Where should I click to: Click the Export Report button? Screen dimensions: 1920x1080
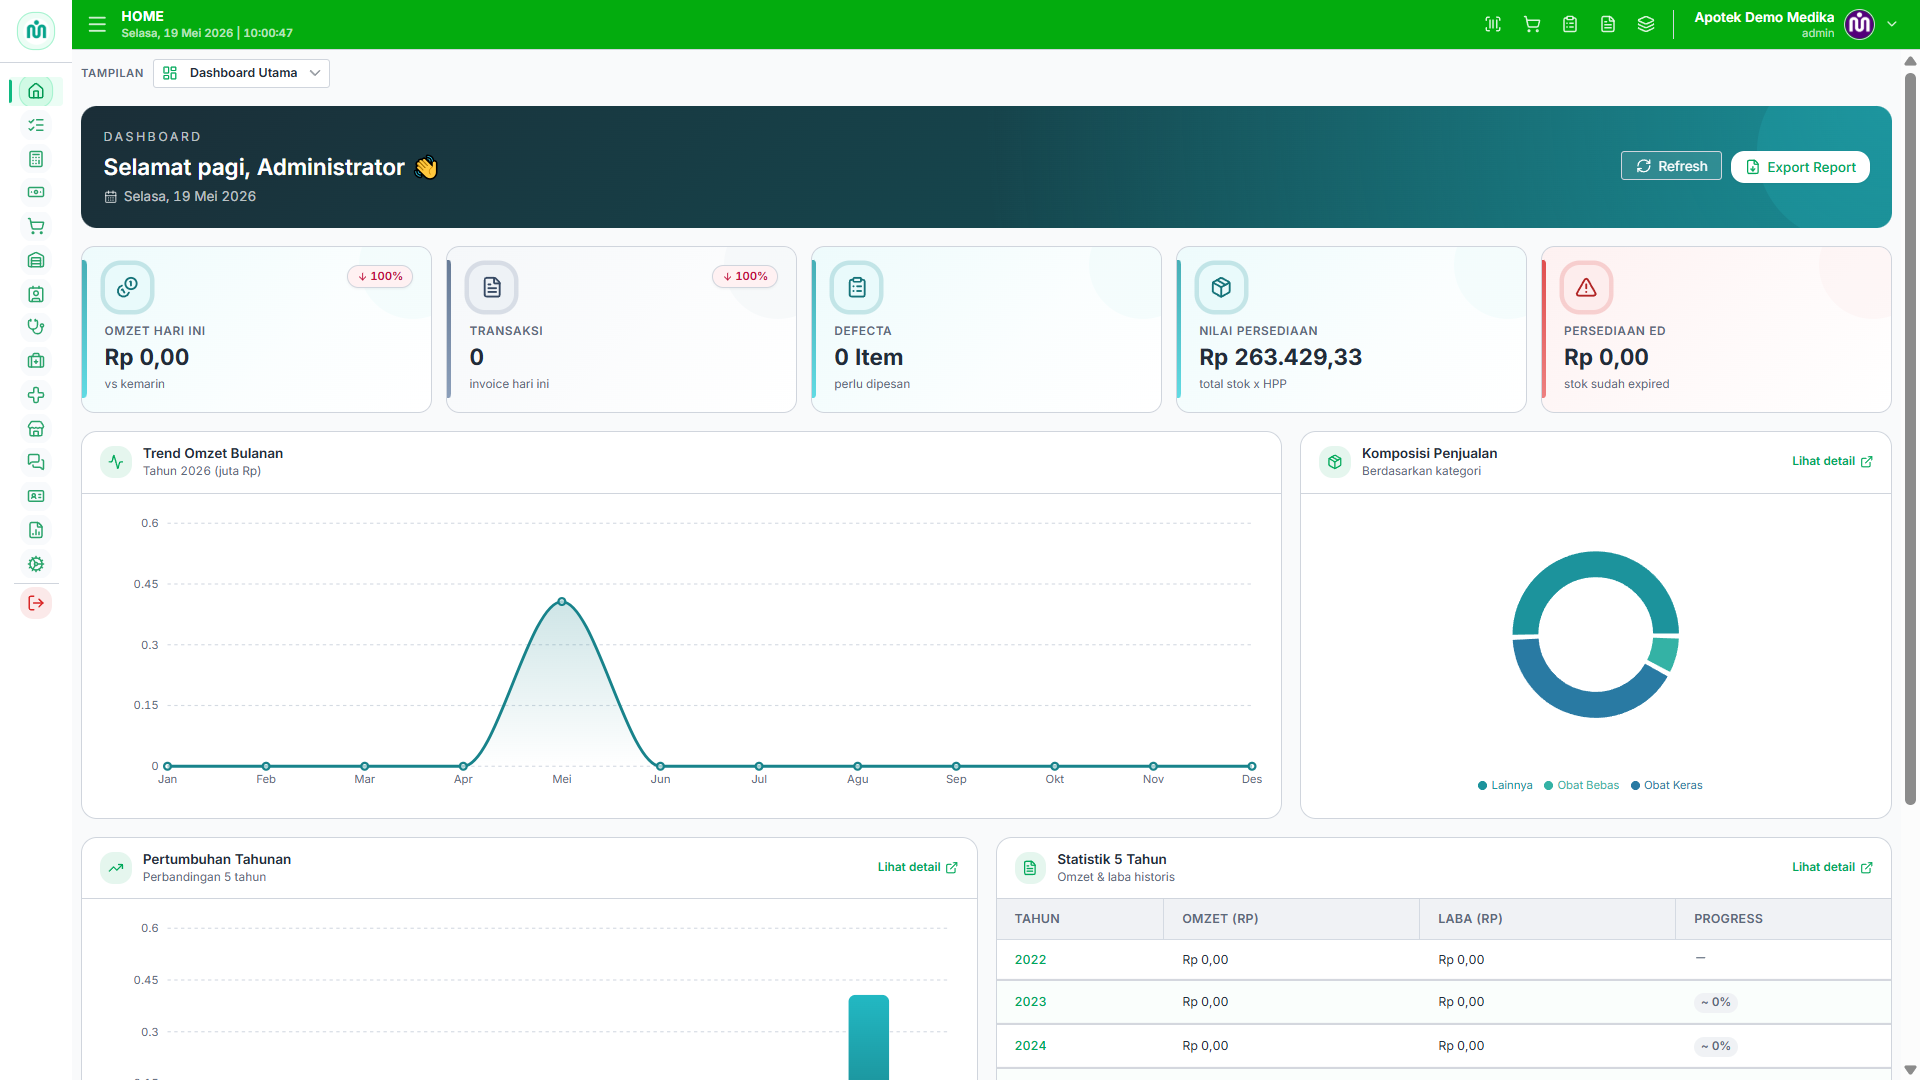pos(1800,167)
